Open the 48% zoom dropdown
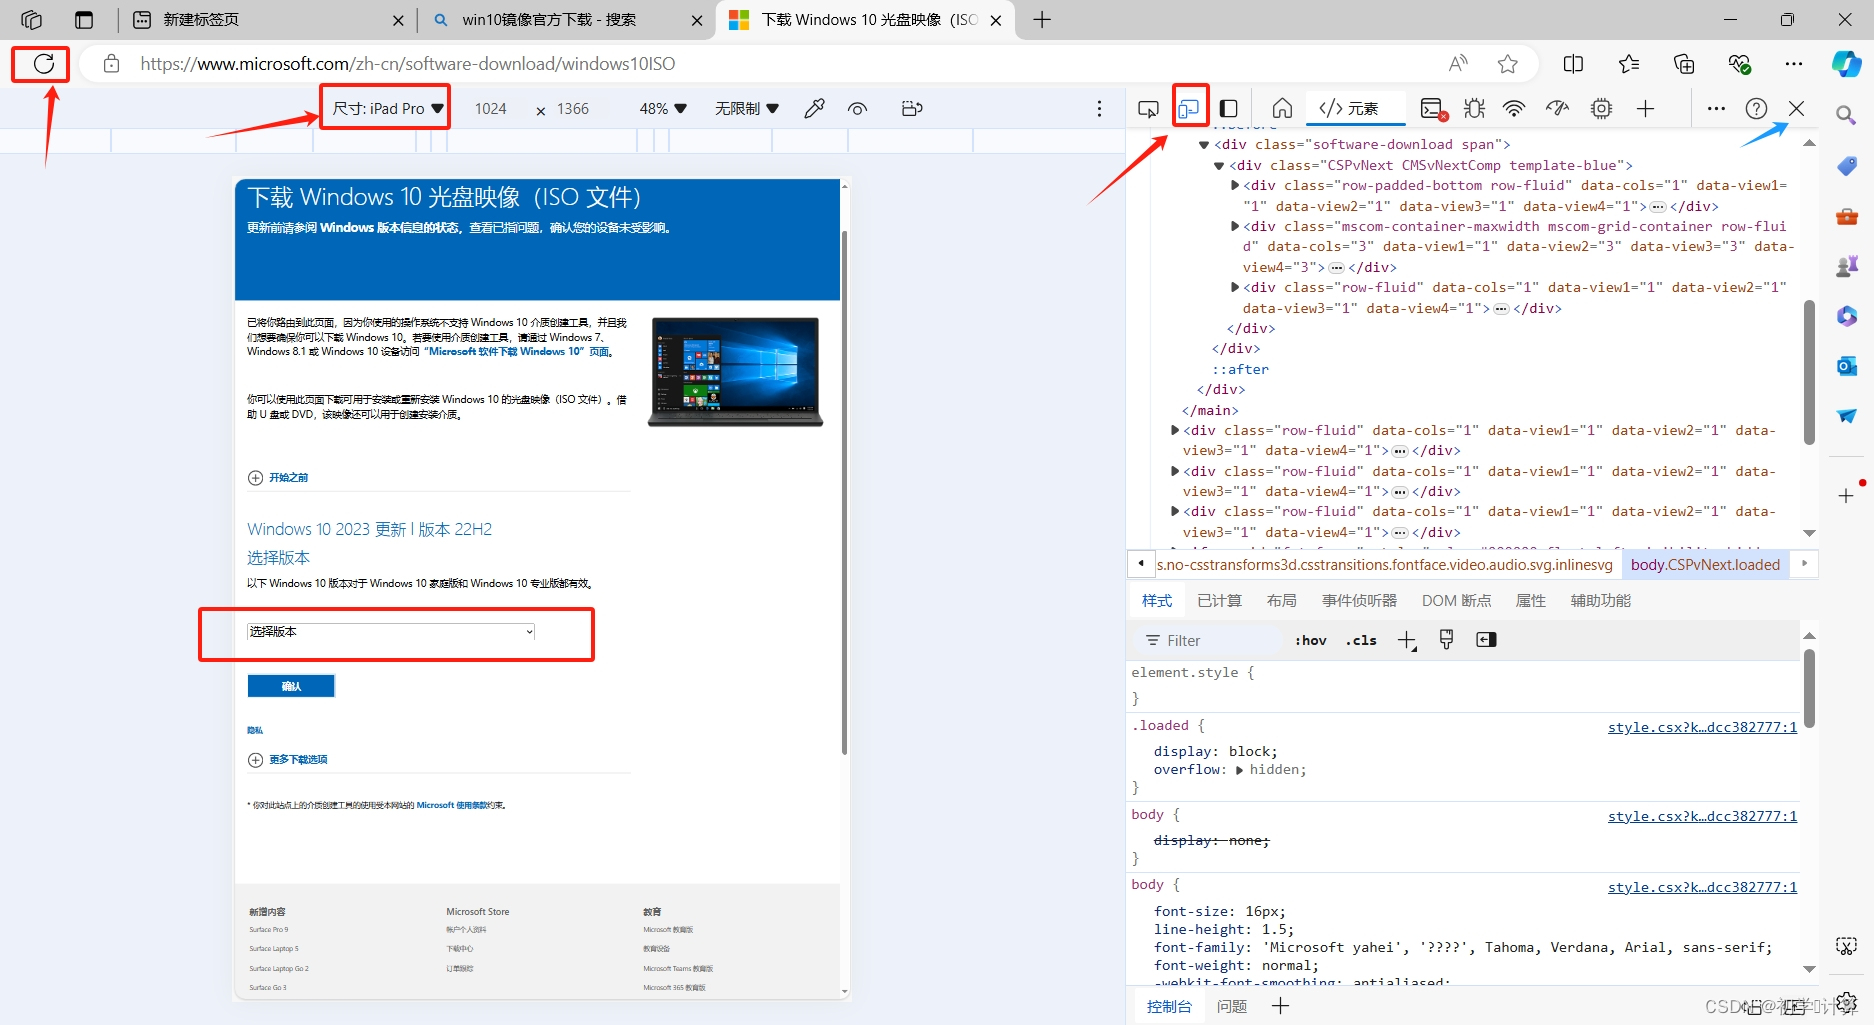This screenshot has height=1025, width=1874. (x=663, y=108)
